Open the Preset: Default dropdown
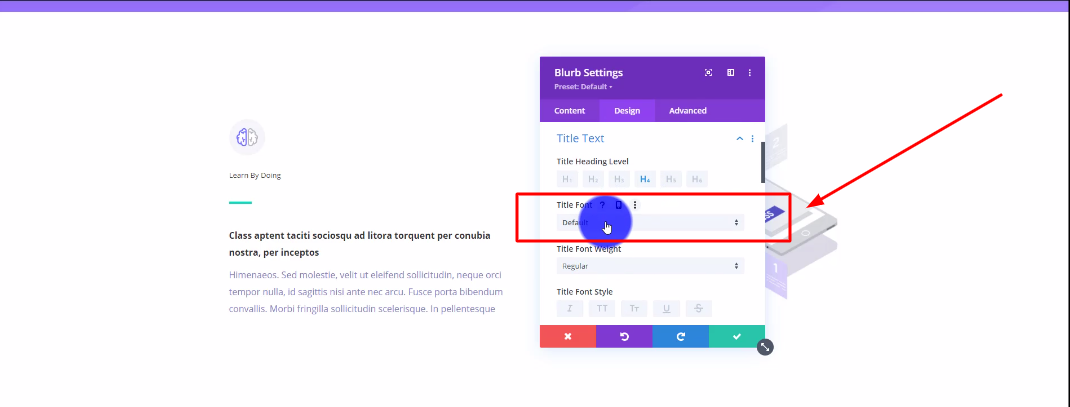 (x=583, y=87)
